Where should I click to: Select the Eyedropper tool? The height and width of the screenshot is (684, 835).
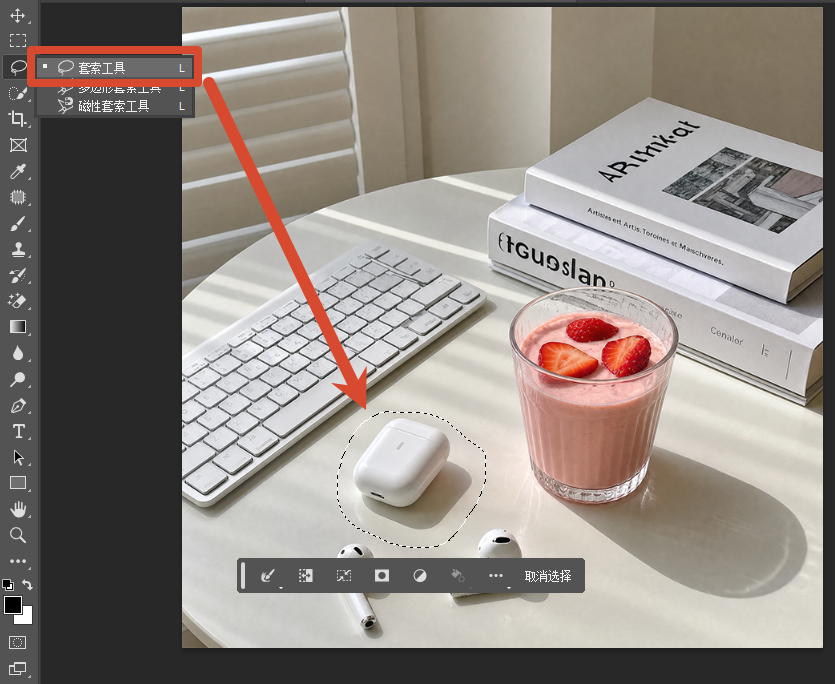click(x=18, y=171)
